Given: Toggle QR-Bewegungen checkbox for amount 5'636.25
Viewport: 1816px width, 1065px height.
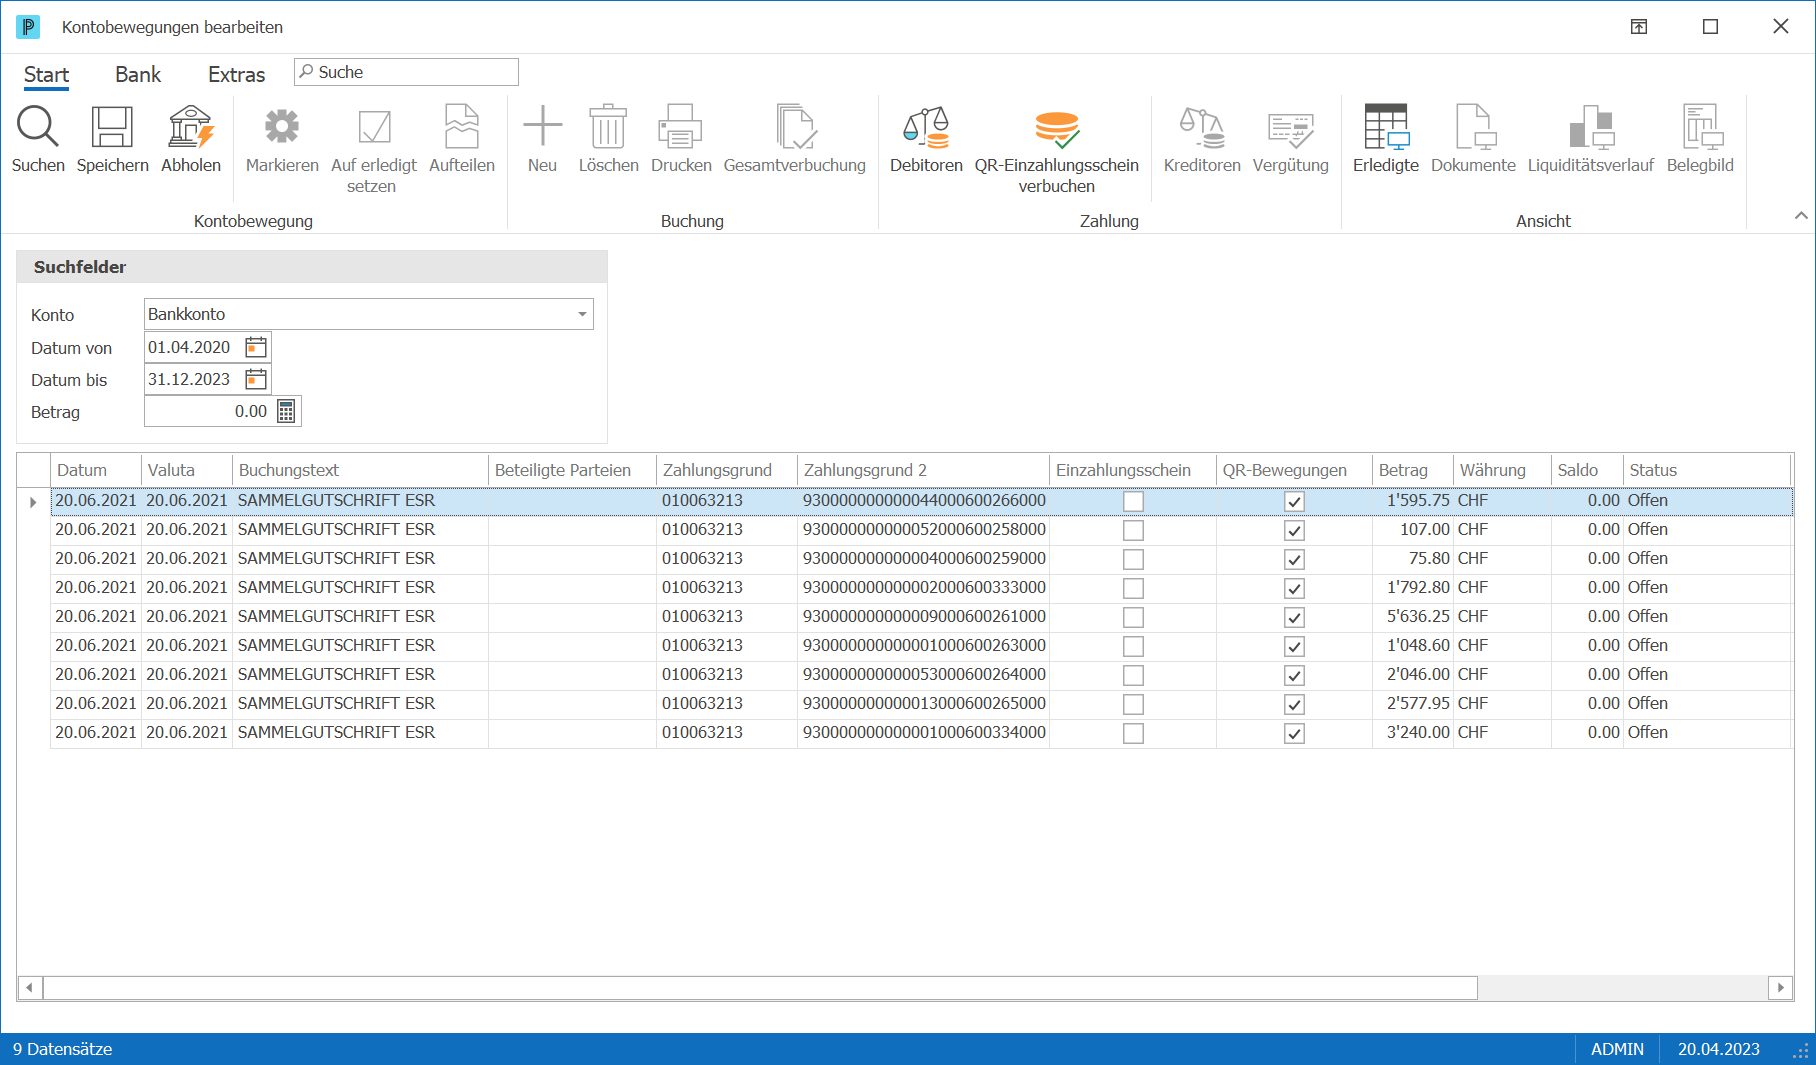Looking at the screenshot, I should [1294, 617].
